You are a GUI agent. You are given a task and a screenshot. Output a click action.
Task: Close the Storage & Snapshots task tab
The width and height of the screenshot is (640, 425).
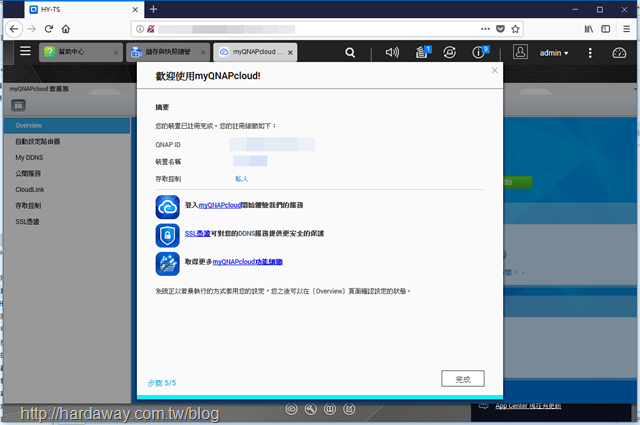[x=203, y=53]
